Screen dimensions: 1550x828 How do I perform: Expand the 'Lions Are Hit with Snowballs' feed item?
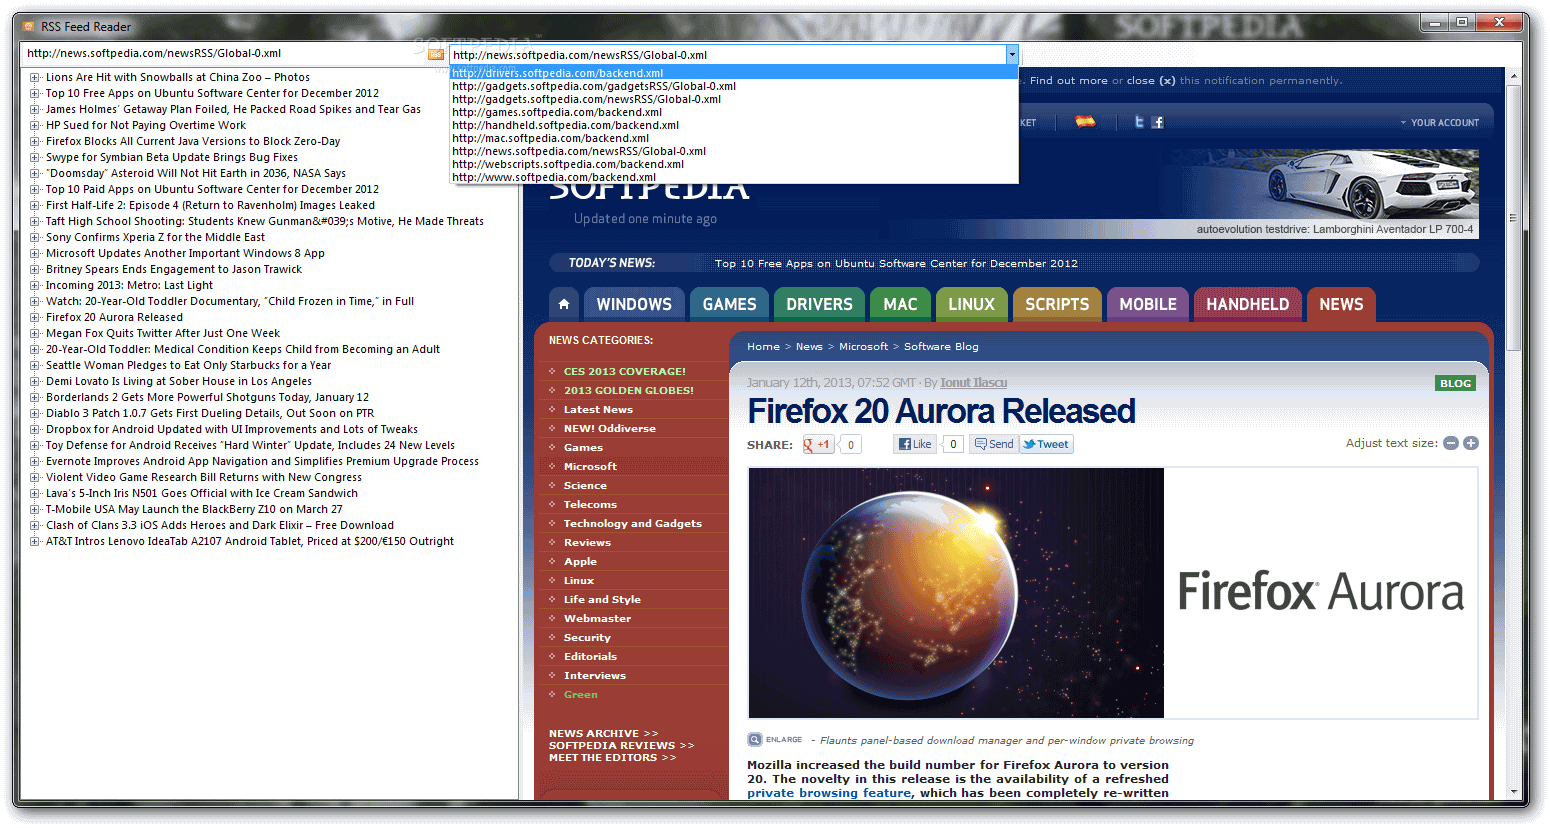(x=35, y=77)
